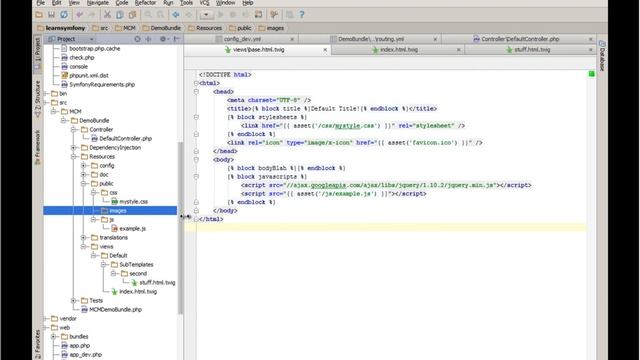Expand the vendor folder

point(46,318)
